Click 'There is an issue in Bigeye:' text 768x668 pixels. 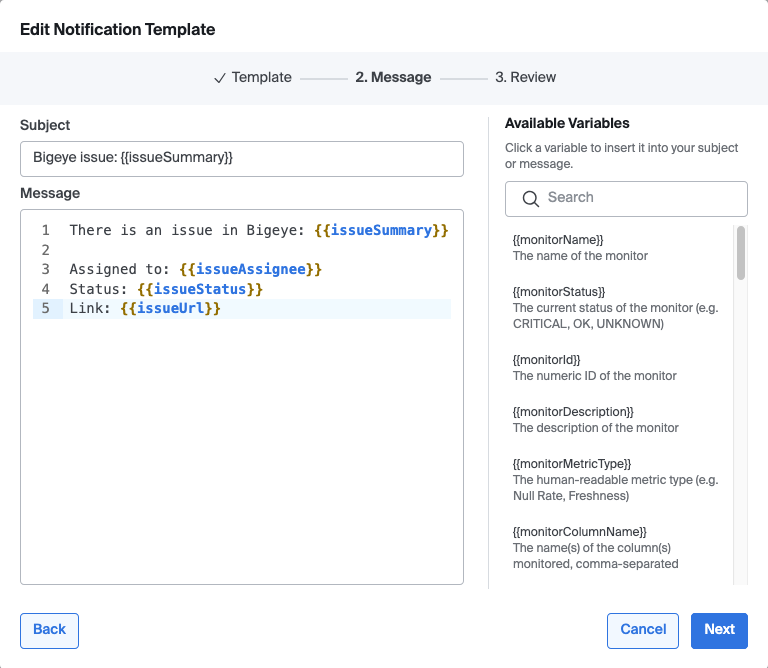pyautogui.click(x=187, y=230)
